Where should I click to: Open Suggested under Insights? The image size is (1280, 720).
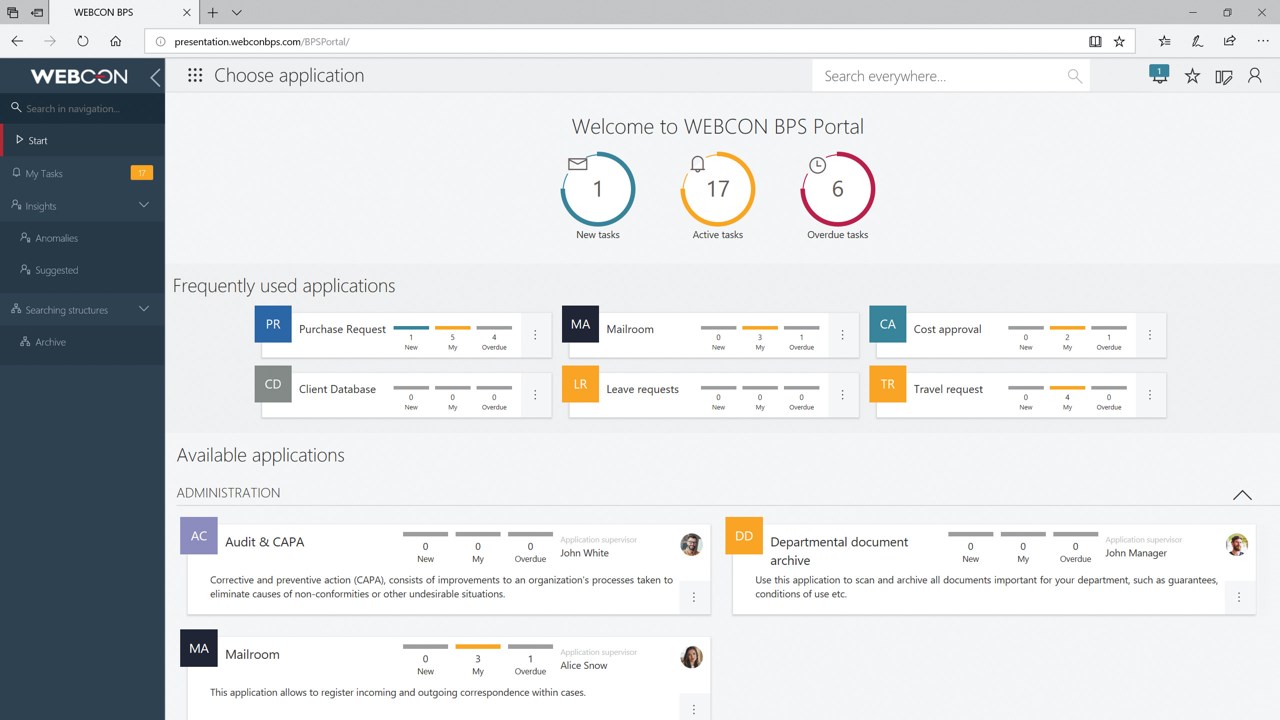click(83, 270)
